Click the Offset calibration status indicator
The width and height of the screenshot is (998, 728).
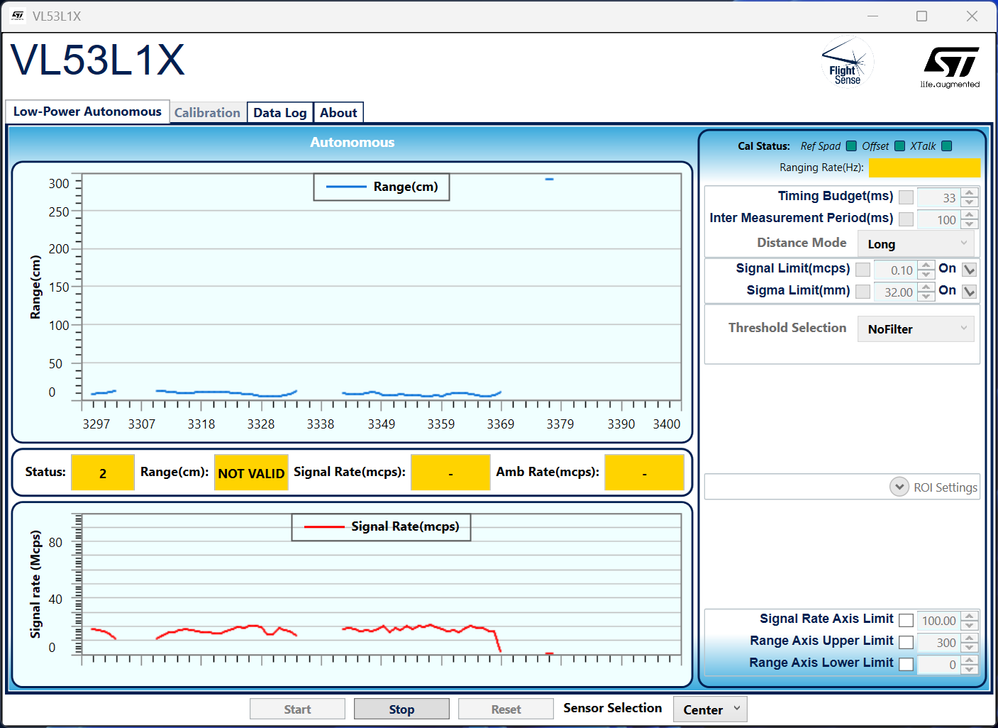click(900, 146)
